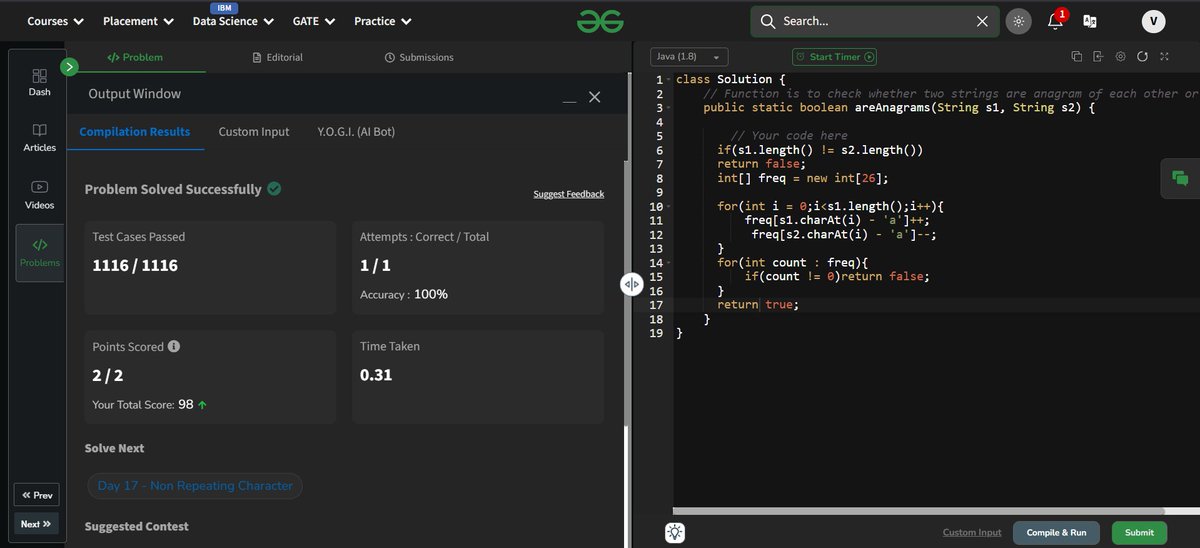Click the green chat feedback icon

coord(1181,178)
